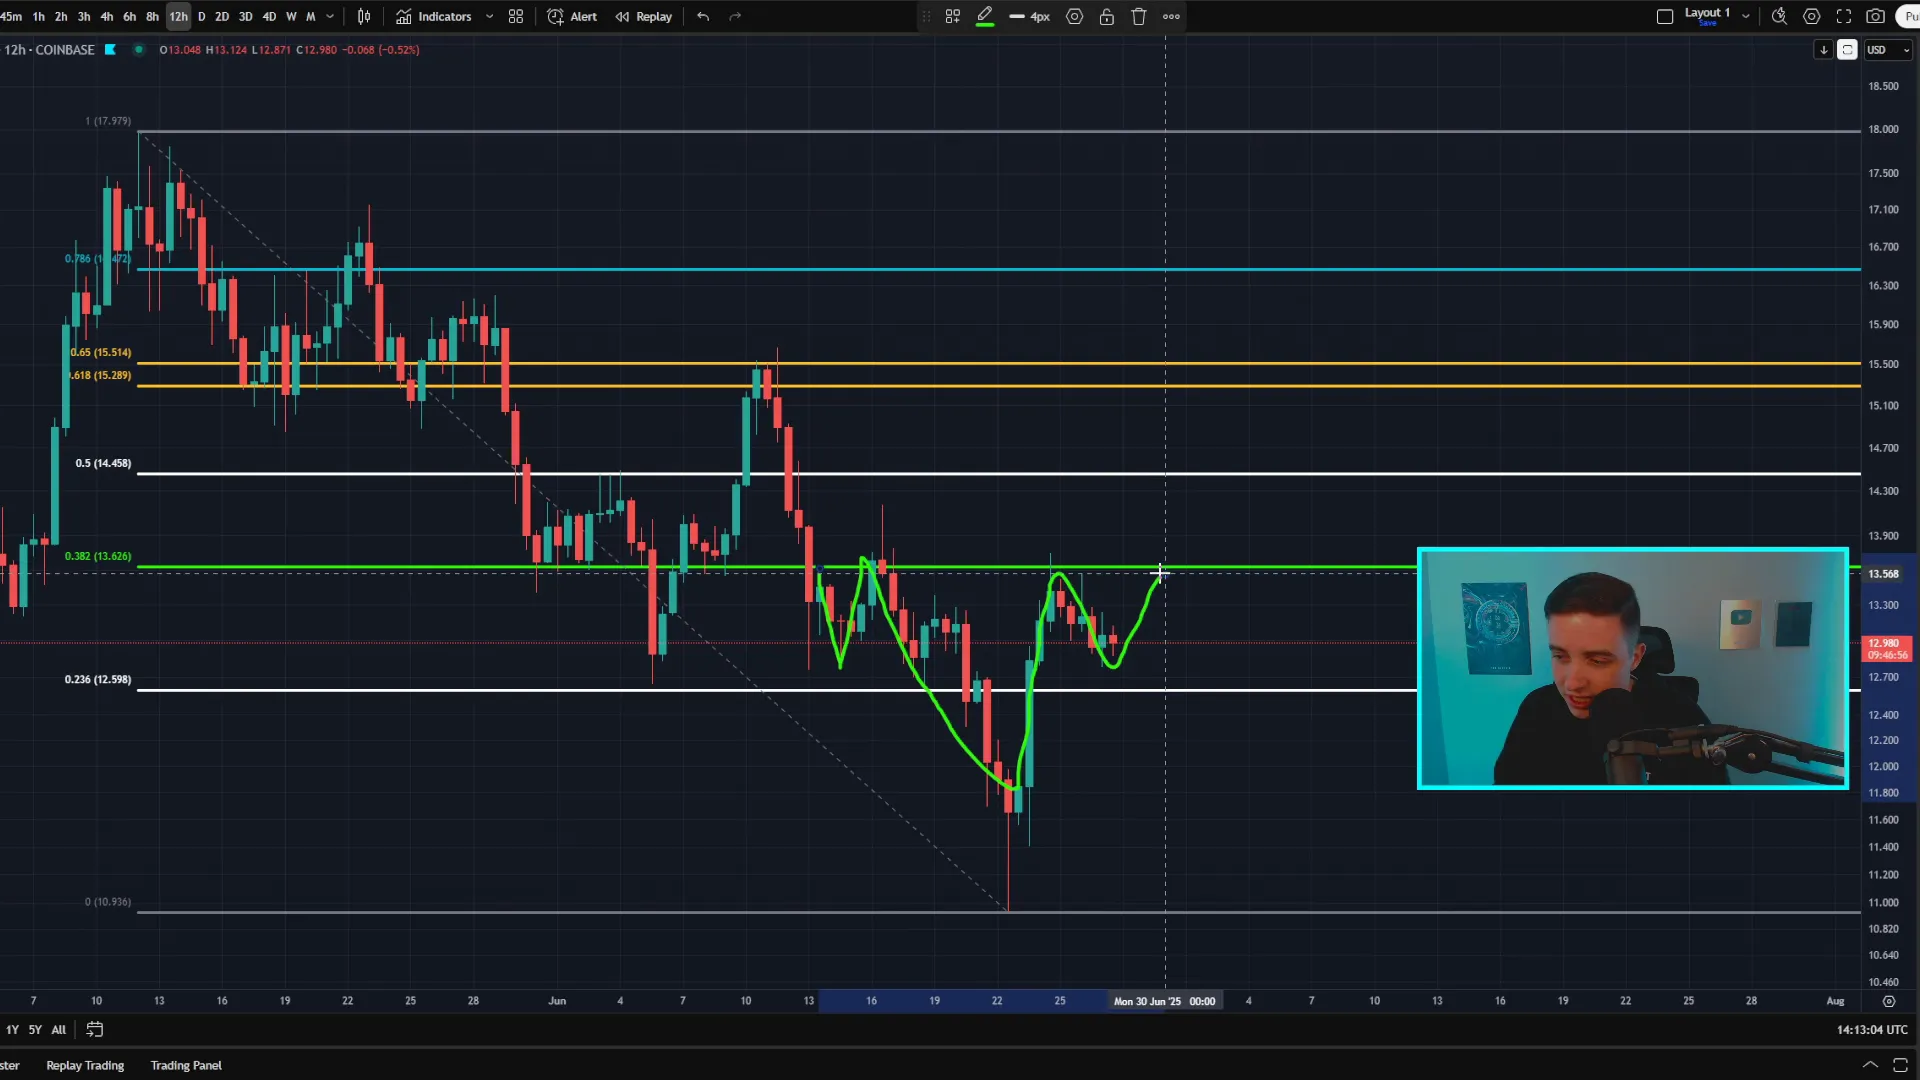Expand the Layout 1 dropdown arrow
The image size is (1920, 1080).
1746,16
